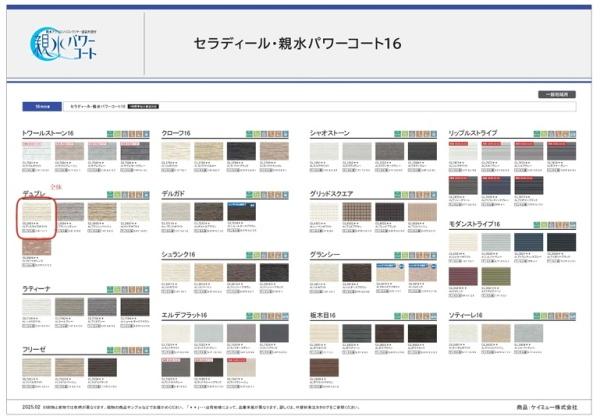
Task: Open the シャオストーン section heading
Action: [329, 133]
